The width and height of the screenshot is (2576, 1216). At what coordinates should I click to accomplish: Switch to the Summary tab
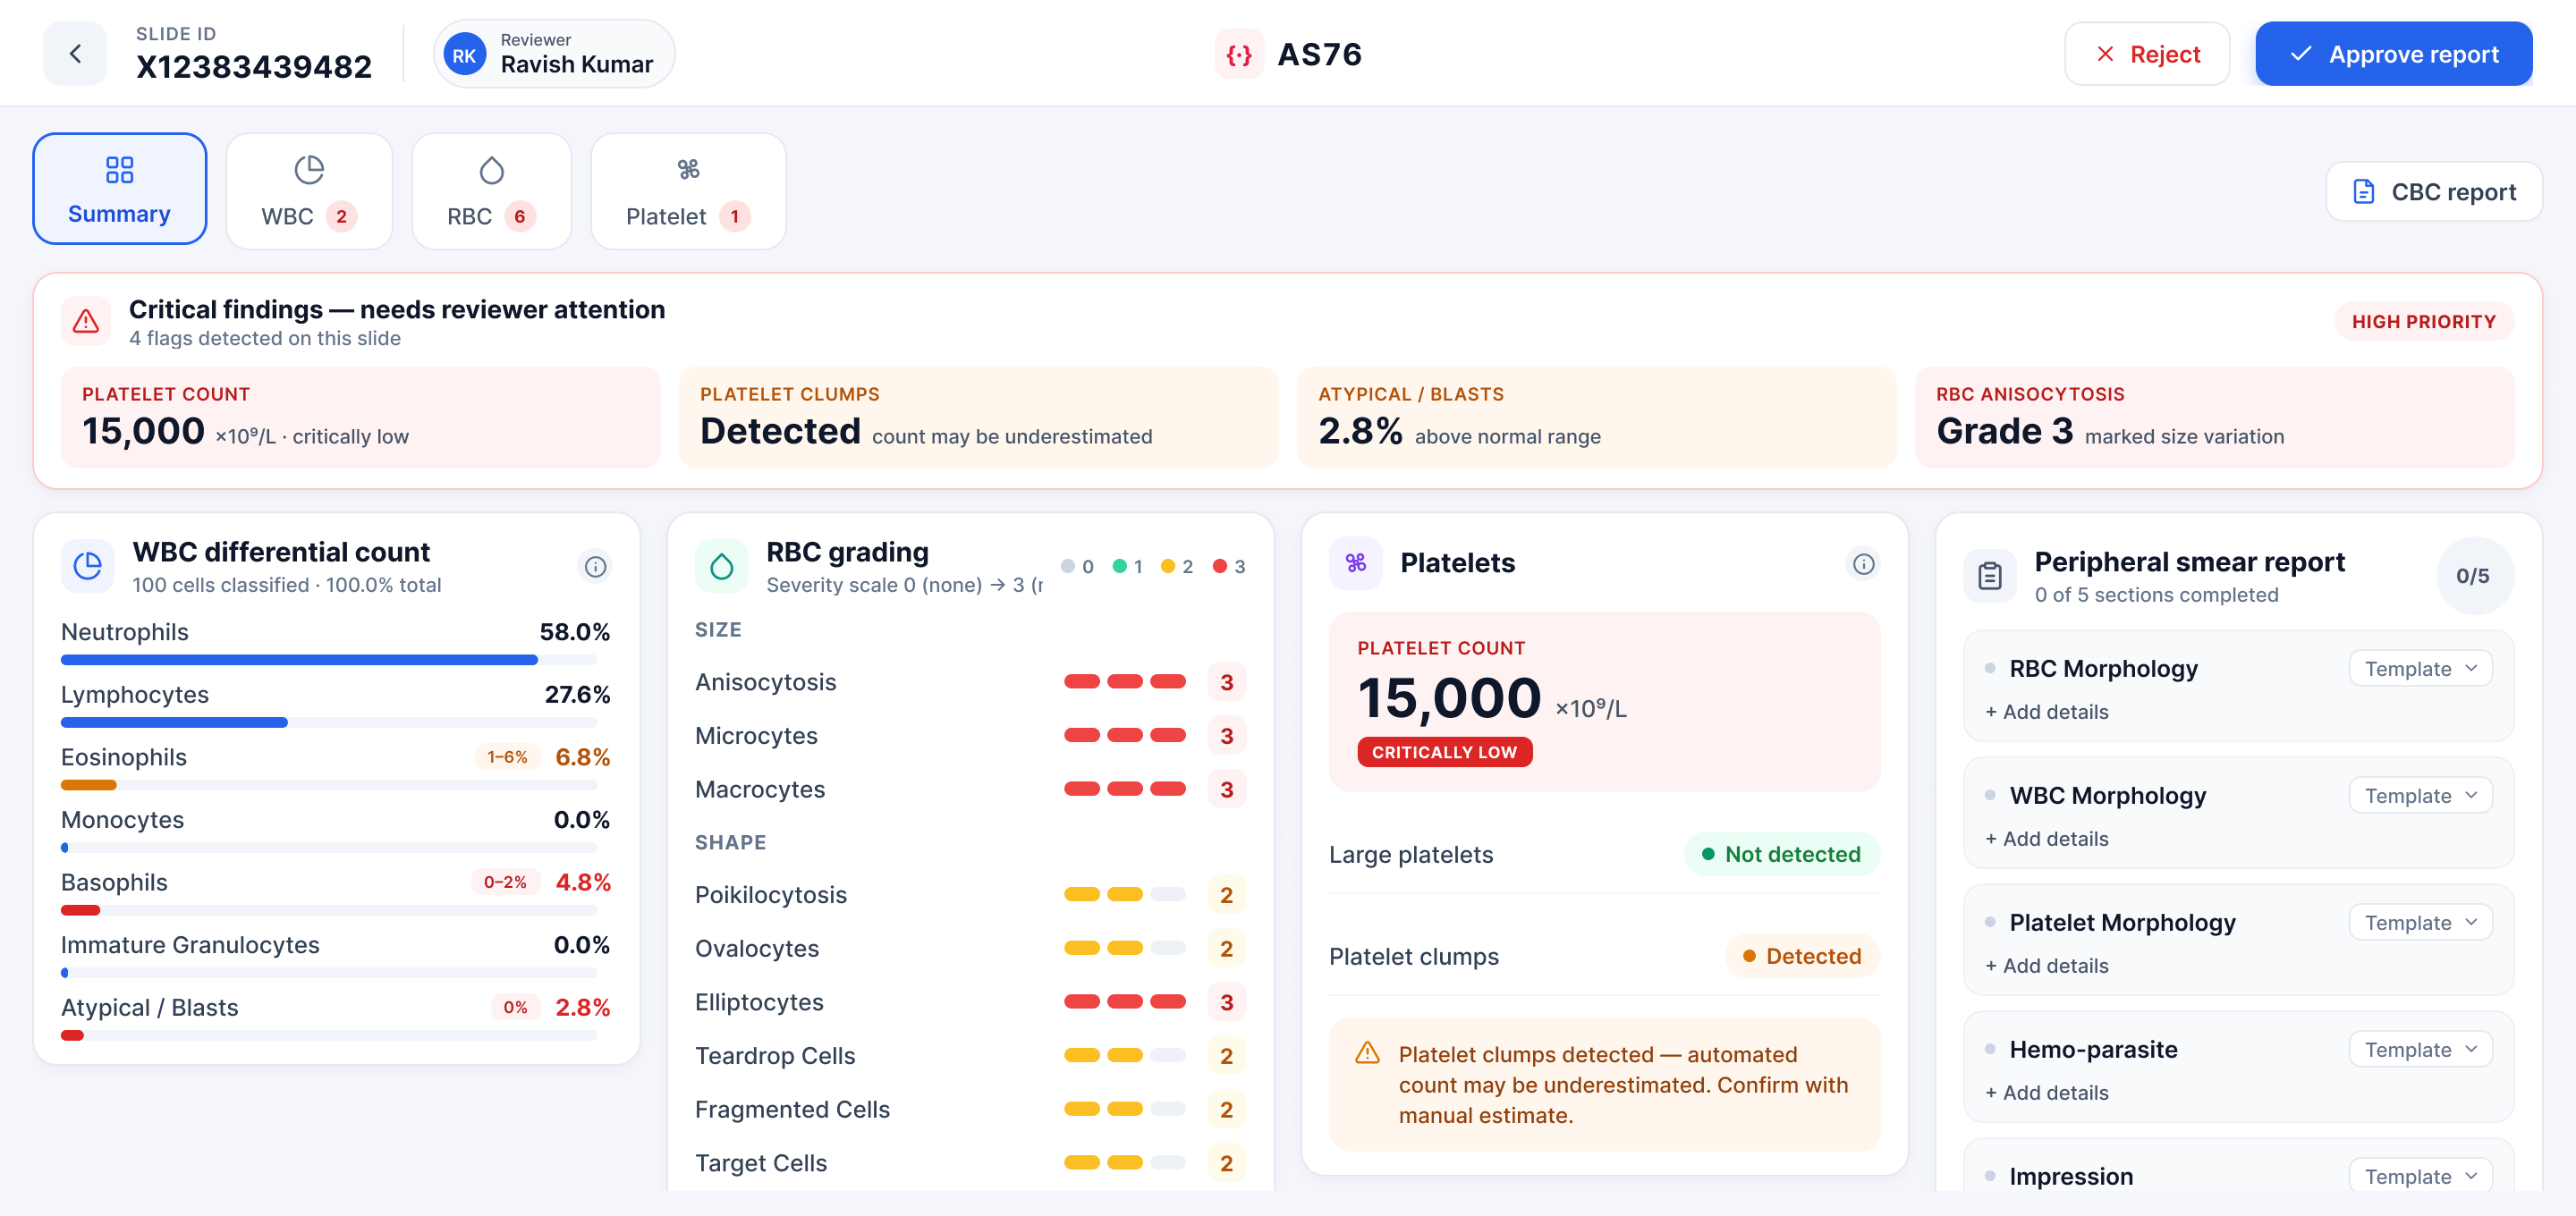[119, 189]
